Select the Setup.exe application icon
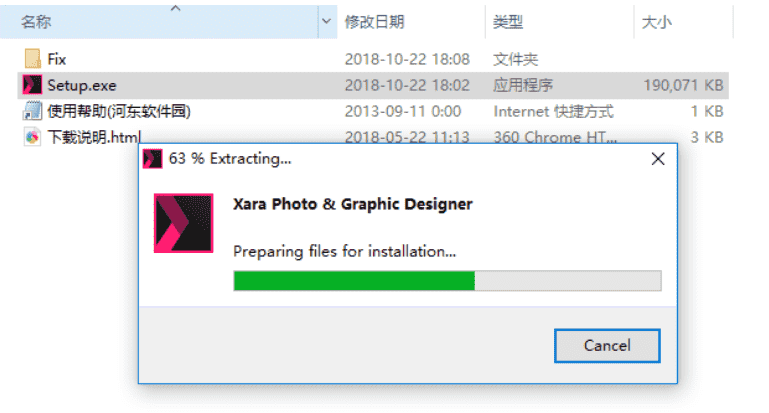This screenshot has width=769, height=413. point(32,85)
